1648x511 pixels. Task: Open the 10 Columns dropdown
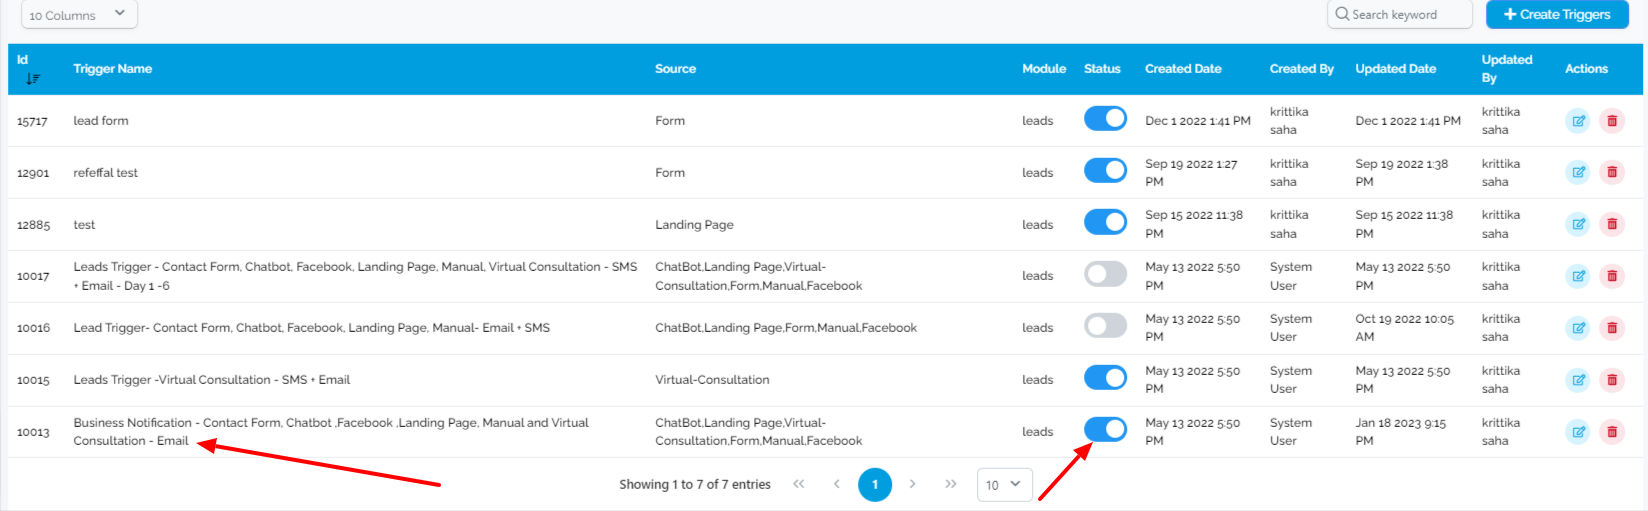pyautogui.click(x=79, y=15)
